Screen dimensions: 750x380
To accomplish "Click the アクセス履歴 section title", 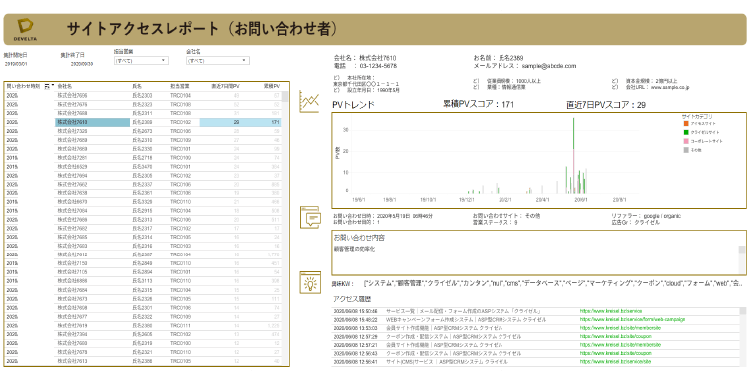I will pyautogui.click(x=352, y=299).
